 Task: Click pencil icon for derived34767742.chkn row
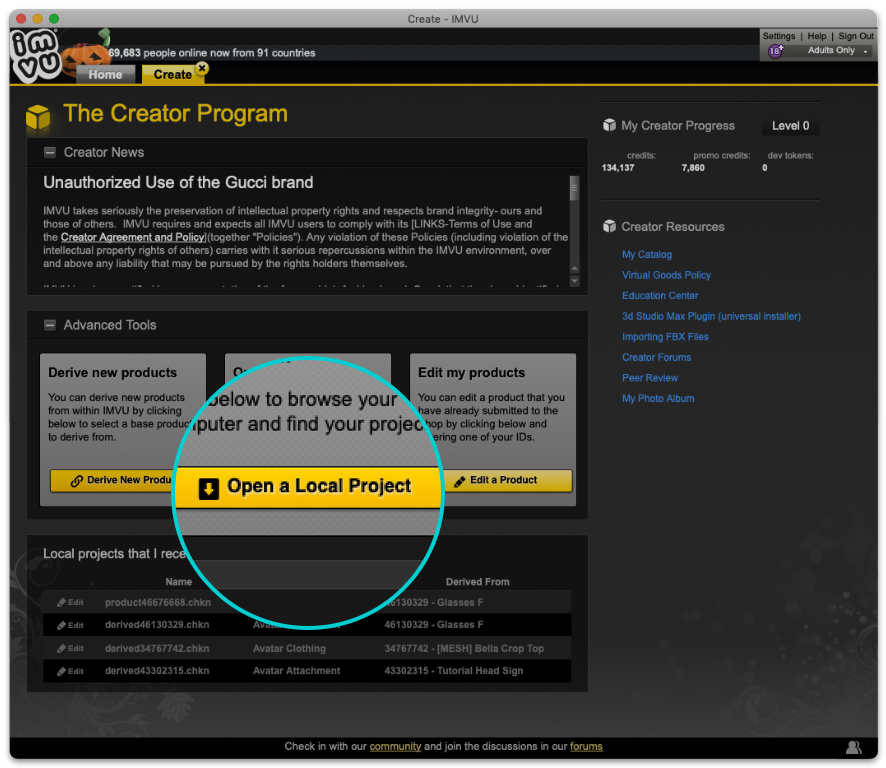[61, 648]
